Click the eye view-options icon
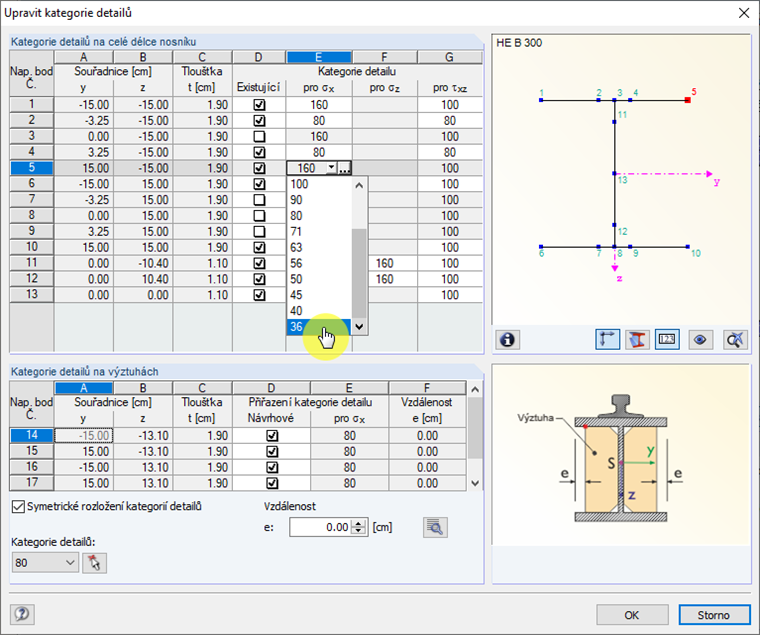 (702, 340)
